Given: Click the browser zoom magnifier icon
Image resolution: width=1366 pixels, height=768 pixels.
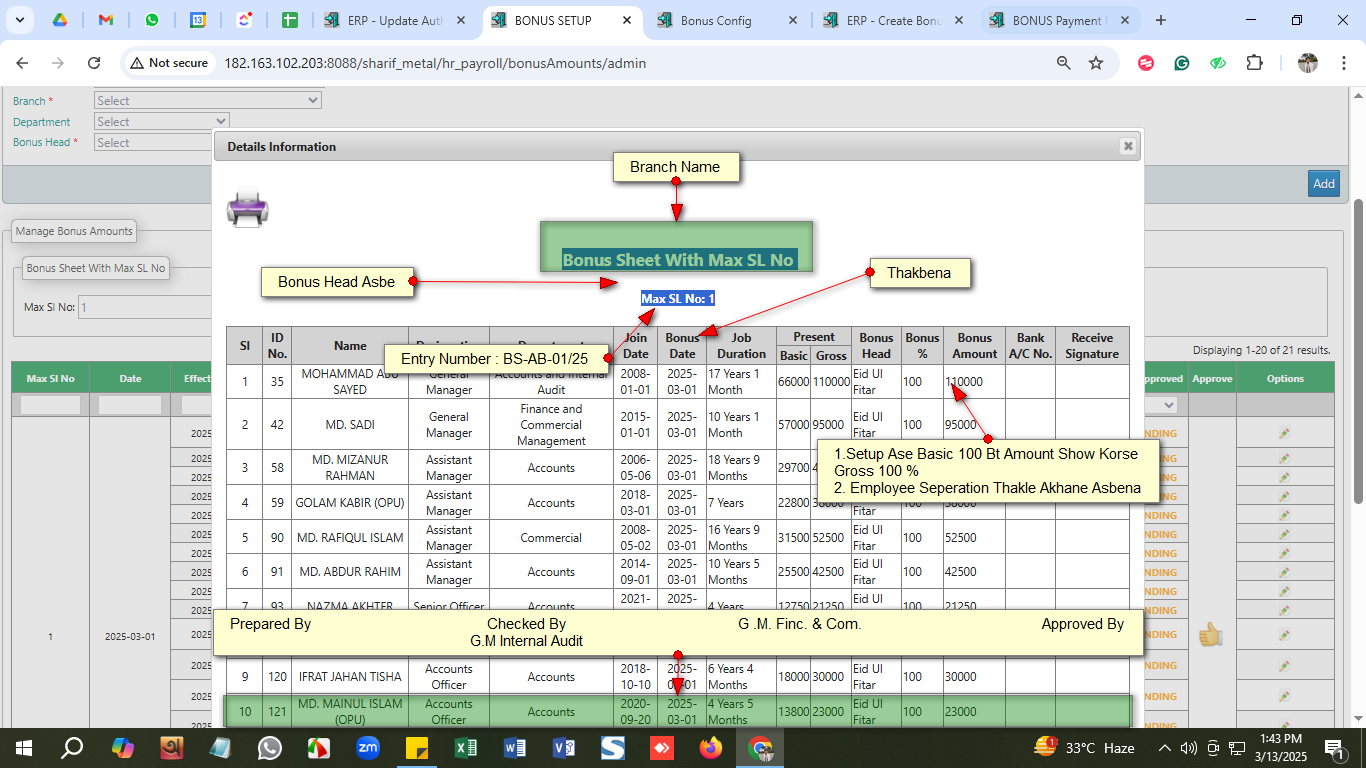Looking at the screenshot, I should (x=1064, y=63).
